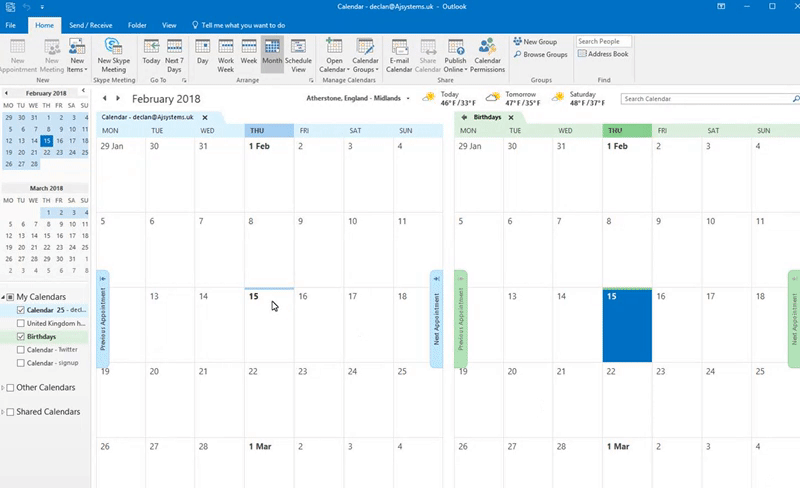The image size is (800, 488).
Task: Open the New Items dropdown
Action: [77, 56]
